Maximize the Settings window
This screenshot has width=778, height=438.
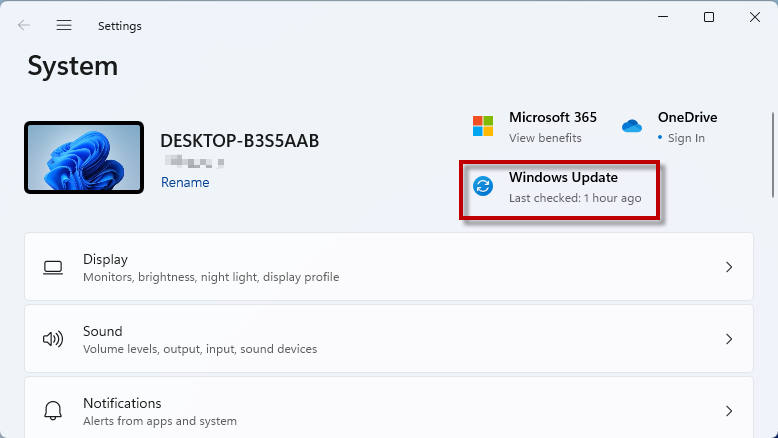709,17
